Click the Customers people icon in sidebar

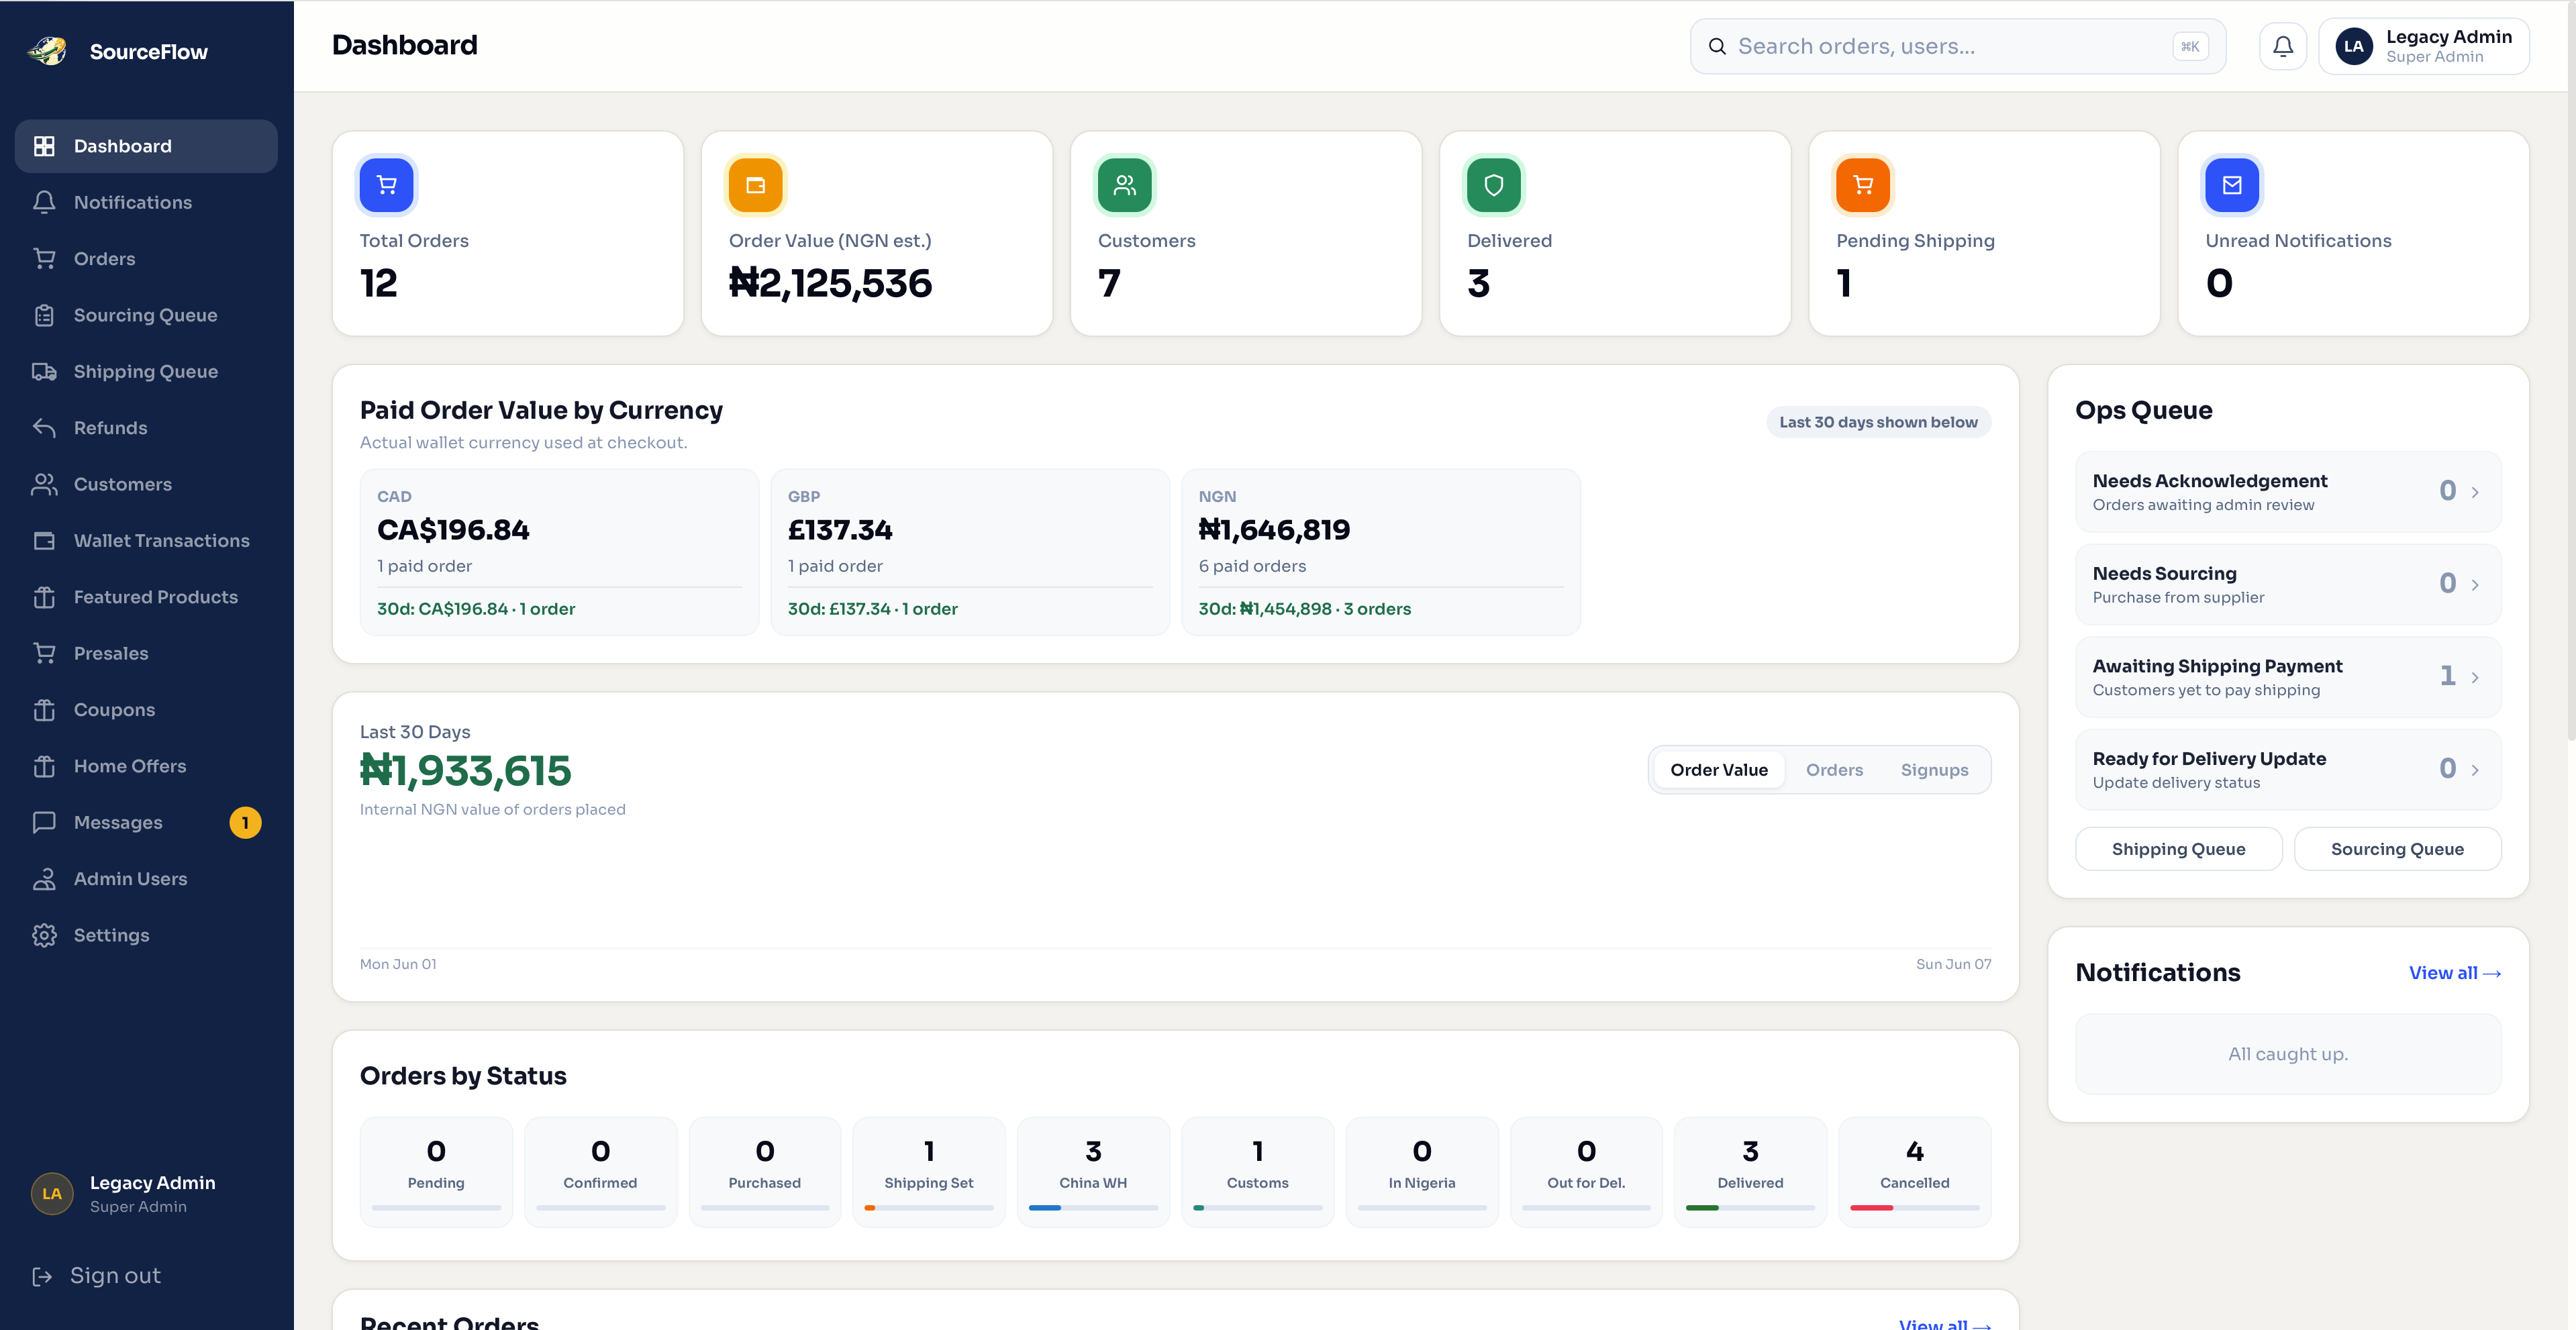coord(44,484)
